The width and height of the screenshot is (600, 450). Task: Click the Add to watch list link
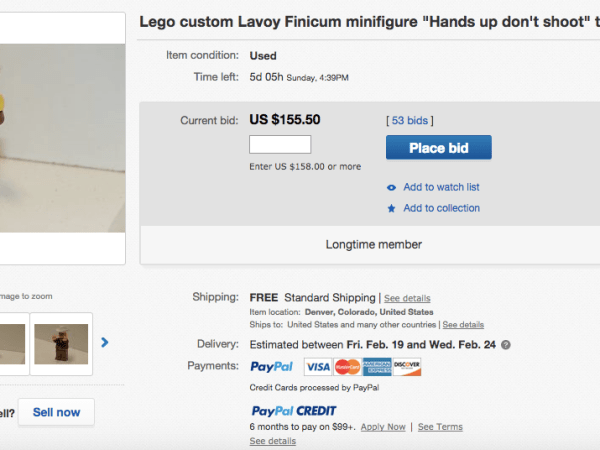(441, 187)
